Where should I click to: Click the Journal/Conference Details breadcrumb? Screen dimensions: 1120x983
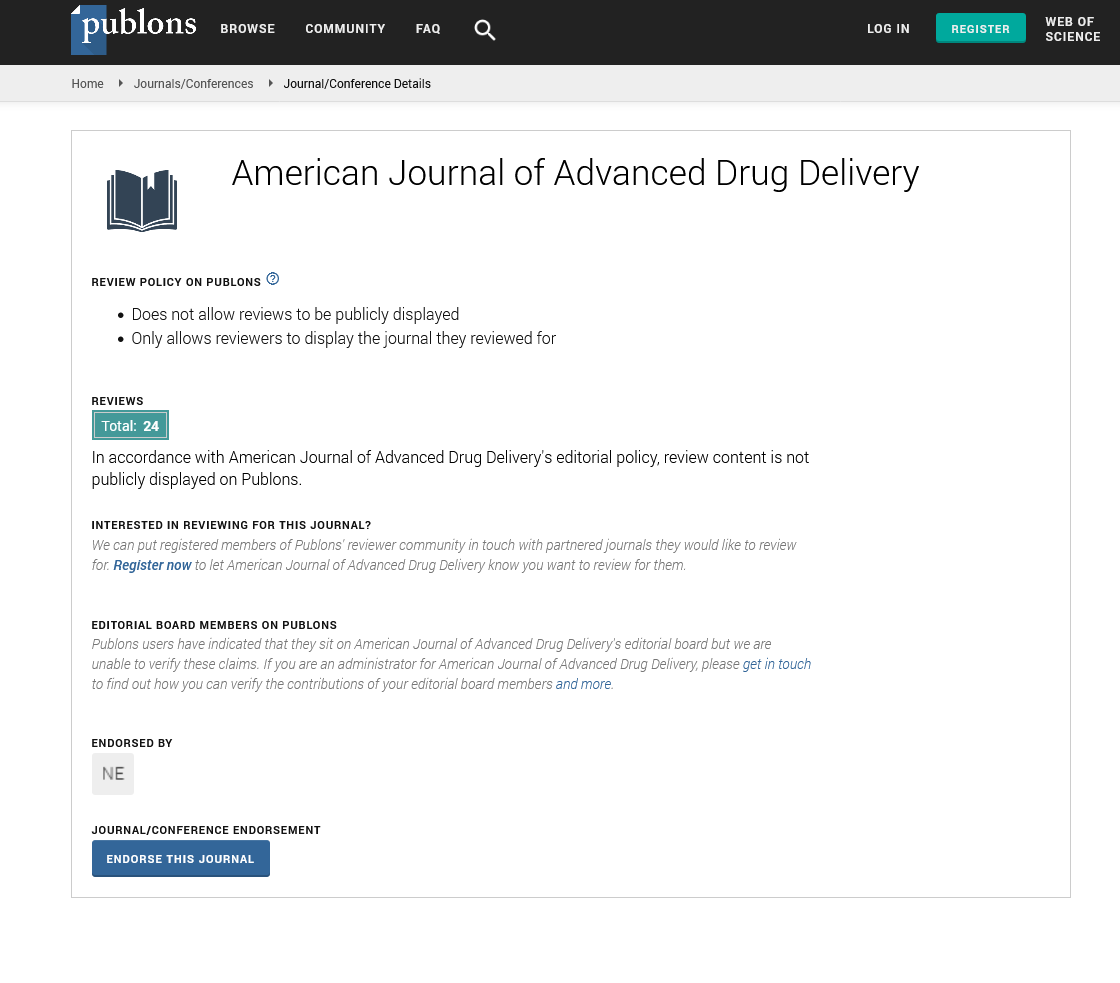pos(357,84)
